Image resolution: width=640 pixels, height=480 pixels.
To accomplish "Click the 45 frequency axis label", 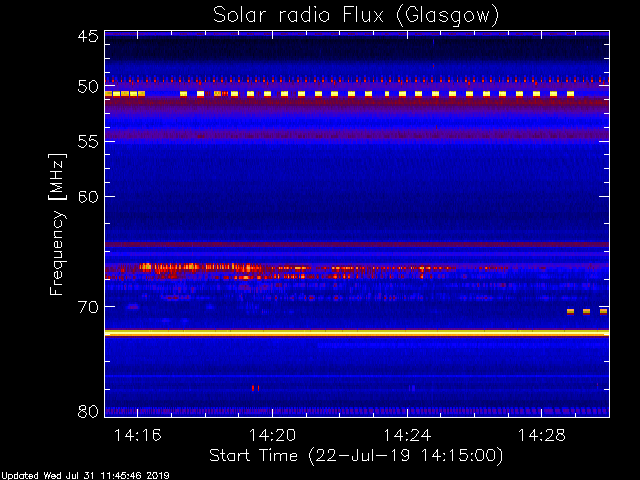I will point(89,36).
